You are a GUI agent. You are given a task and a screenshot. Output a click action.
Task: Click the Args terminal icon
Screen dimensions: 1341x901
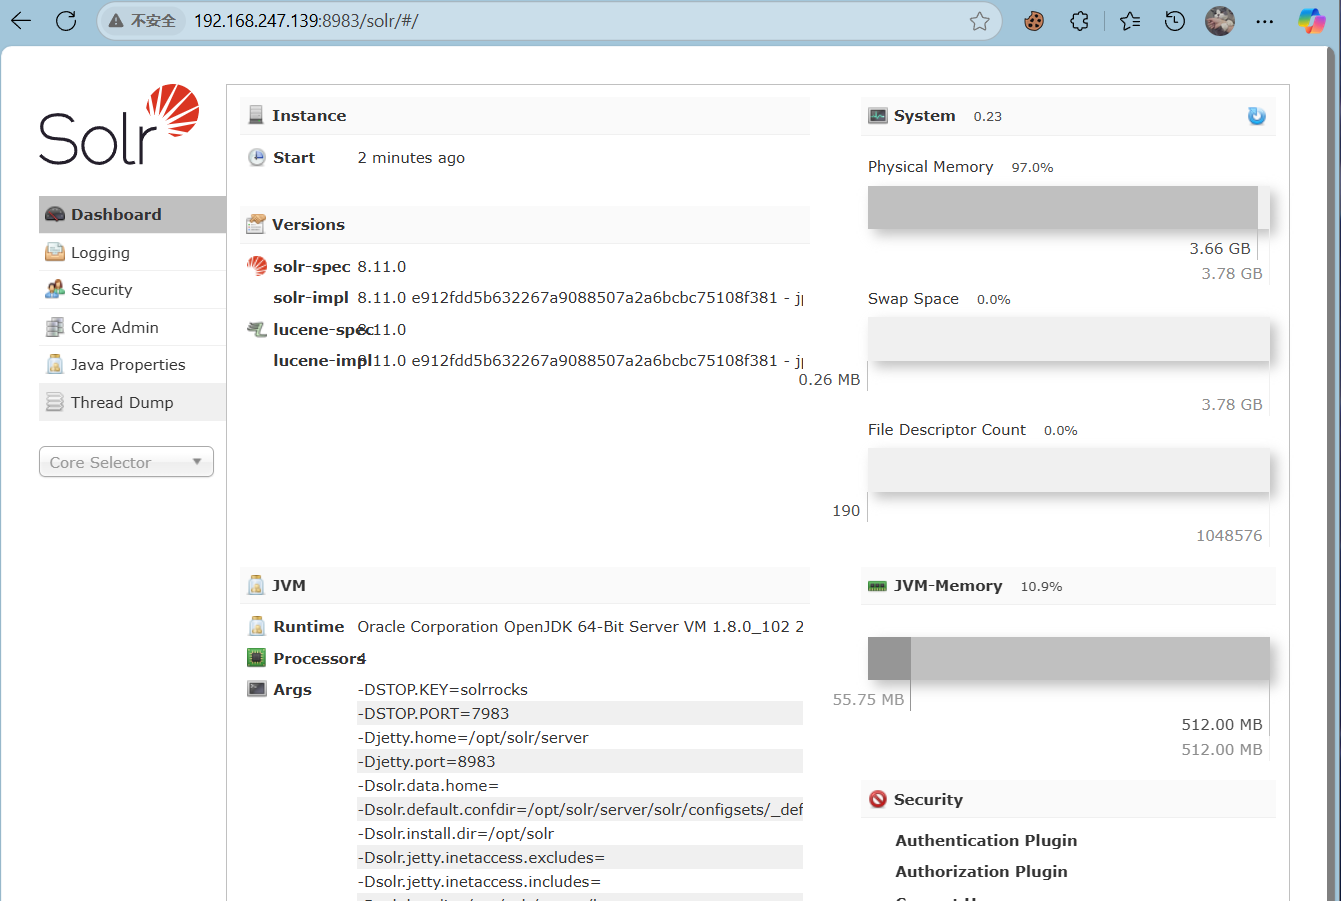pos(257,688)
